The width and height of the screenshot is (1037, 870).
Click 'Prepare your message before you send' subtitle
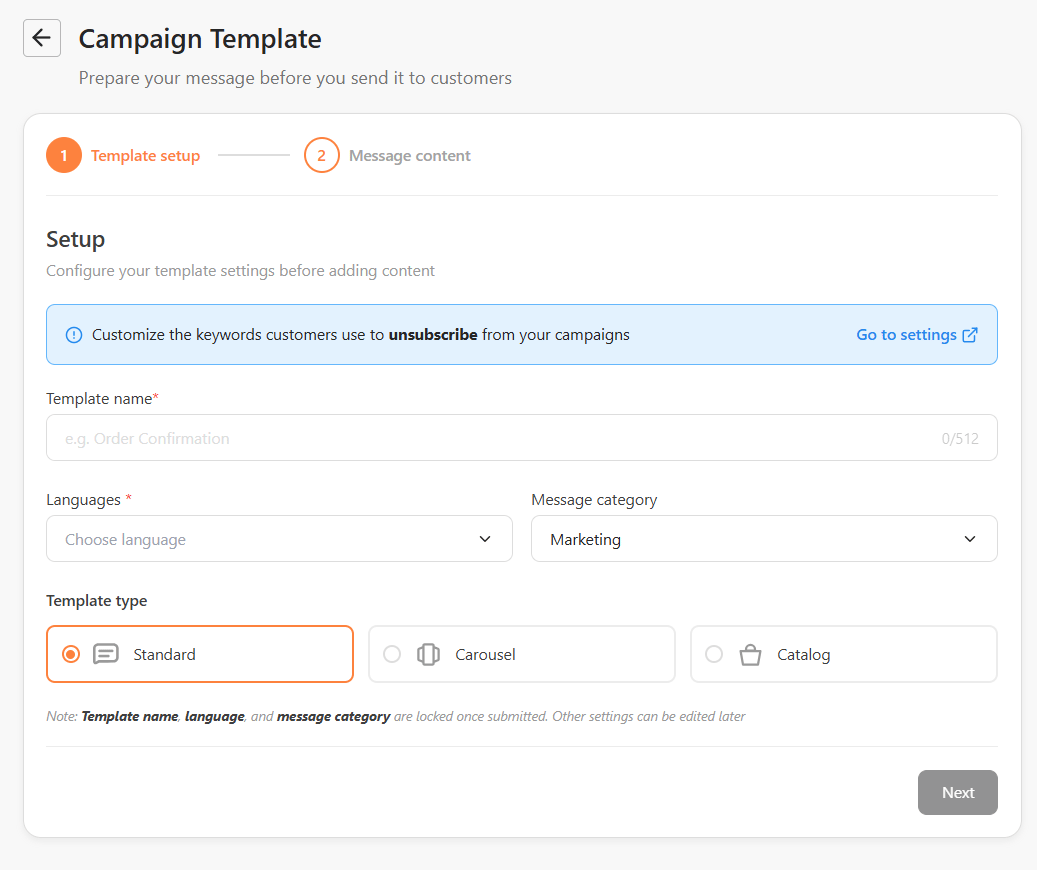pyautogui.click(x=295, y=78)
